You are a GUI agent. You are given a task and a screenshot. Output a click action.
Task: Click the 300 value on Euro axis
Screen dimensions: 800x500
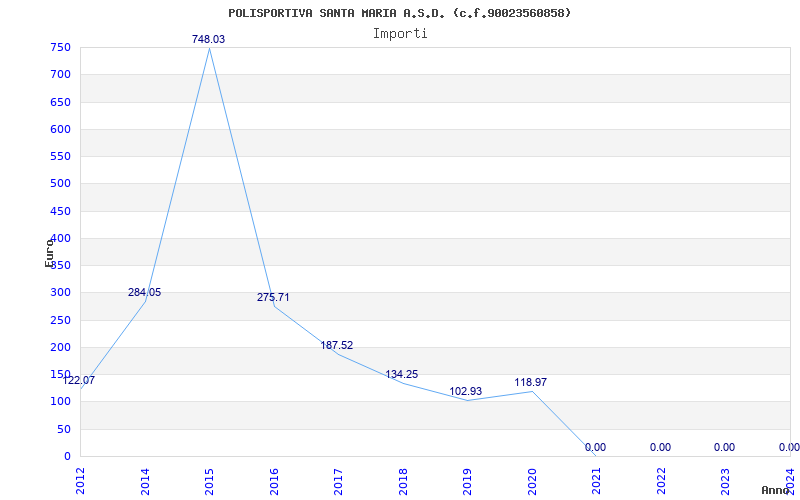point(60,293)
